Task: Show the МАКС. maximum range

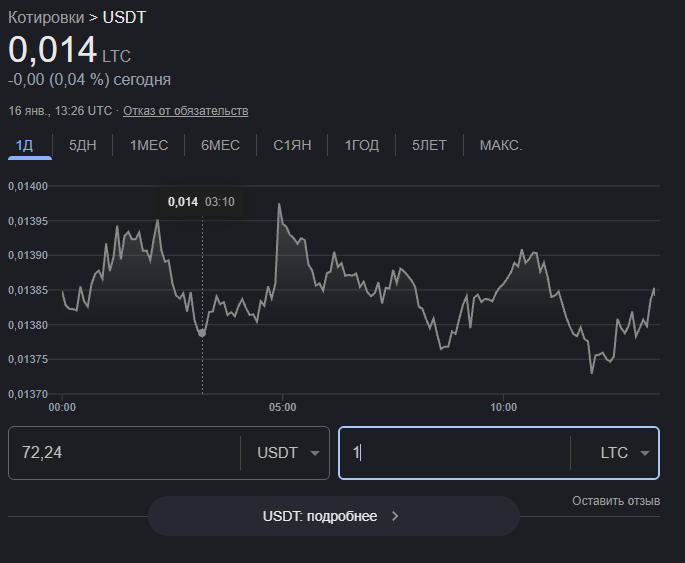Action: 501,145
